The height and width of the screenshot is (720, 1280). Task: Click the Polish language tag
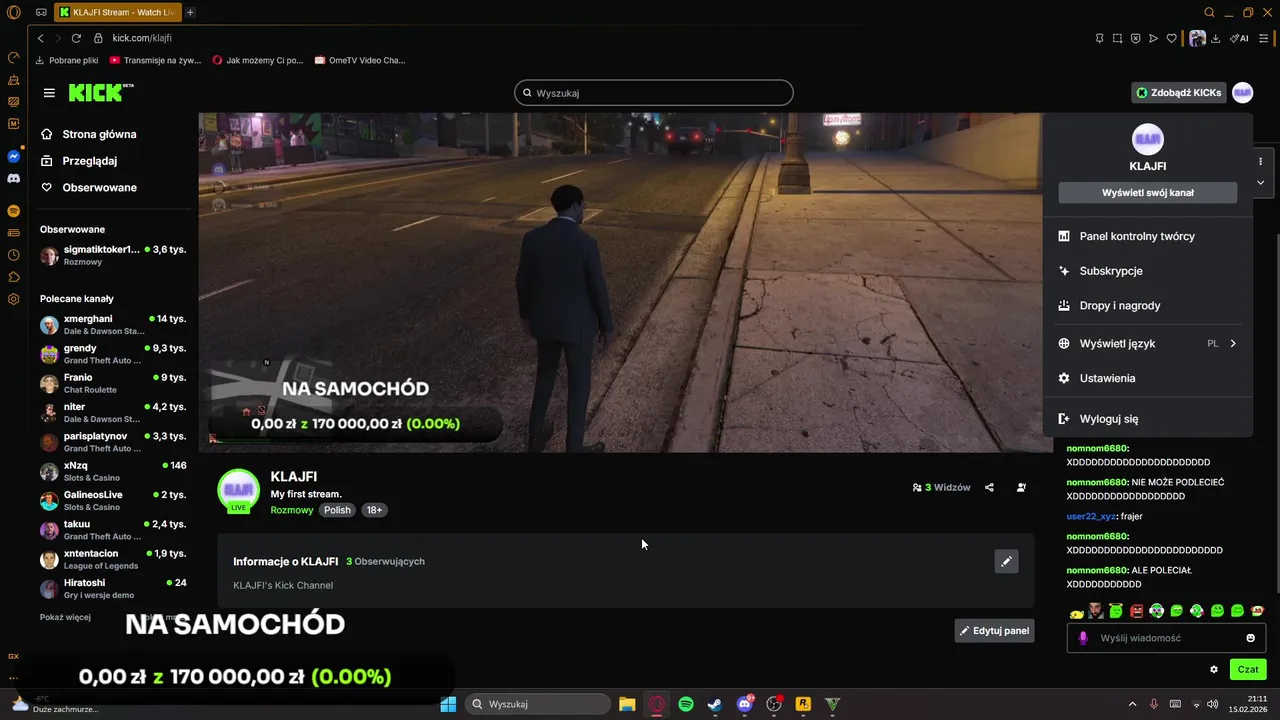coord(338,510)
